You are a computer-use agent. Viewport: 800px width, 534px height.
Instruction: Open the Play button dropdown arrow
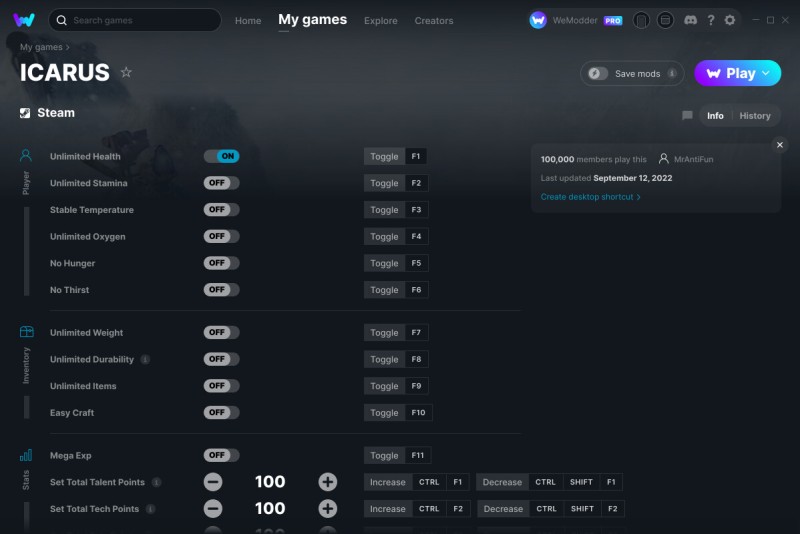[766, 73]
